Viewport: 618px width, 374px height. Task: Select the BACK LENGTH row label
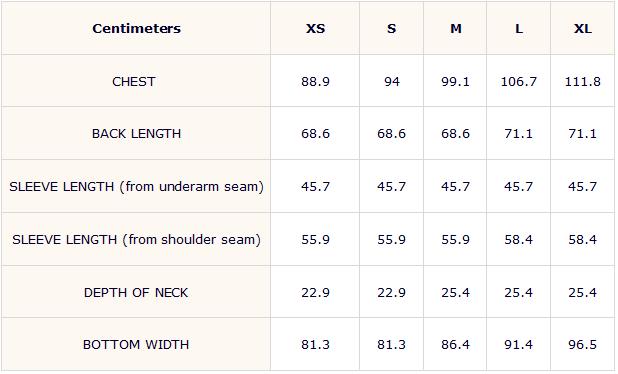pos(136,134)
